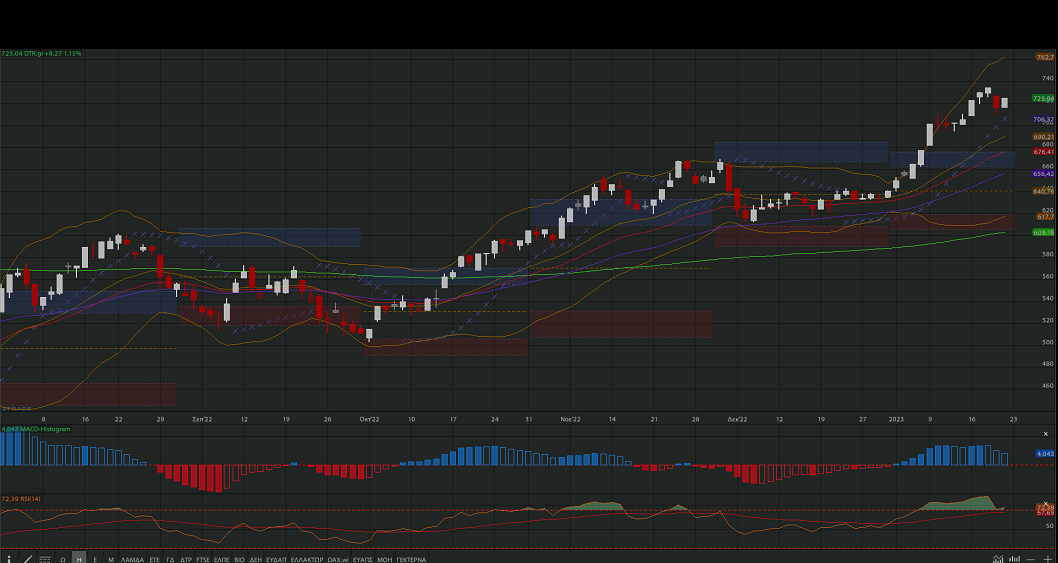Select the M timeframe

pos(111,560)
